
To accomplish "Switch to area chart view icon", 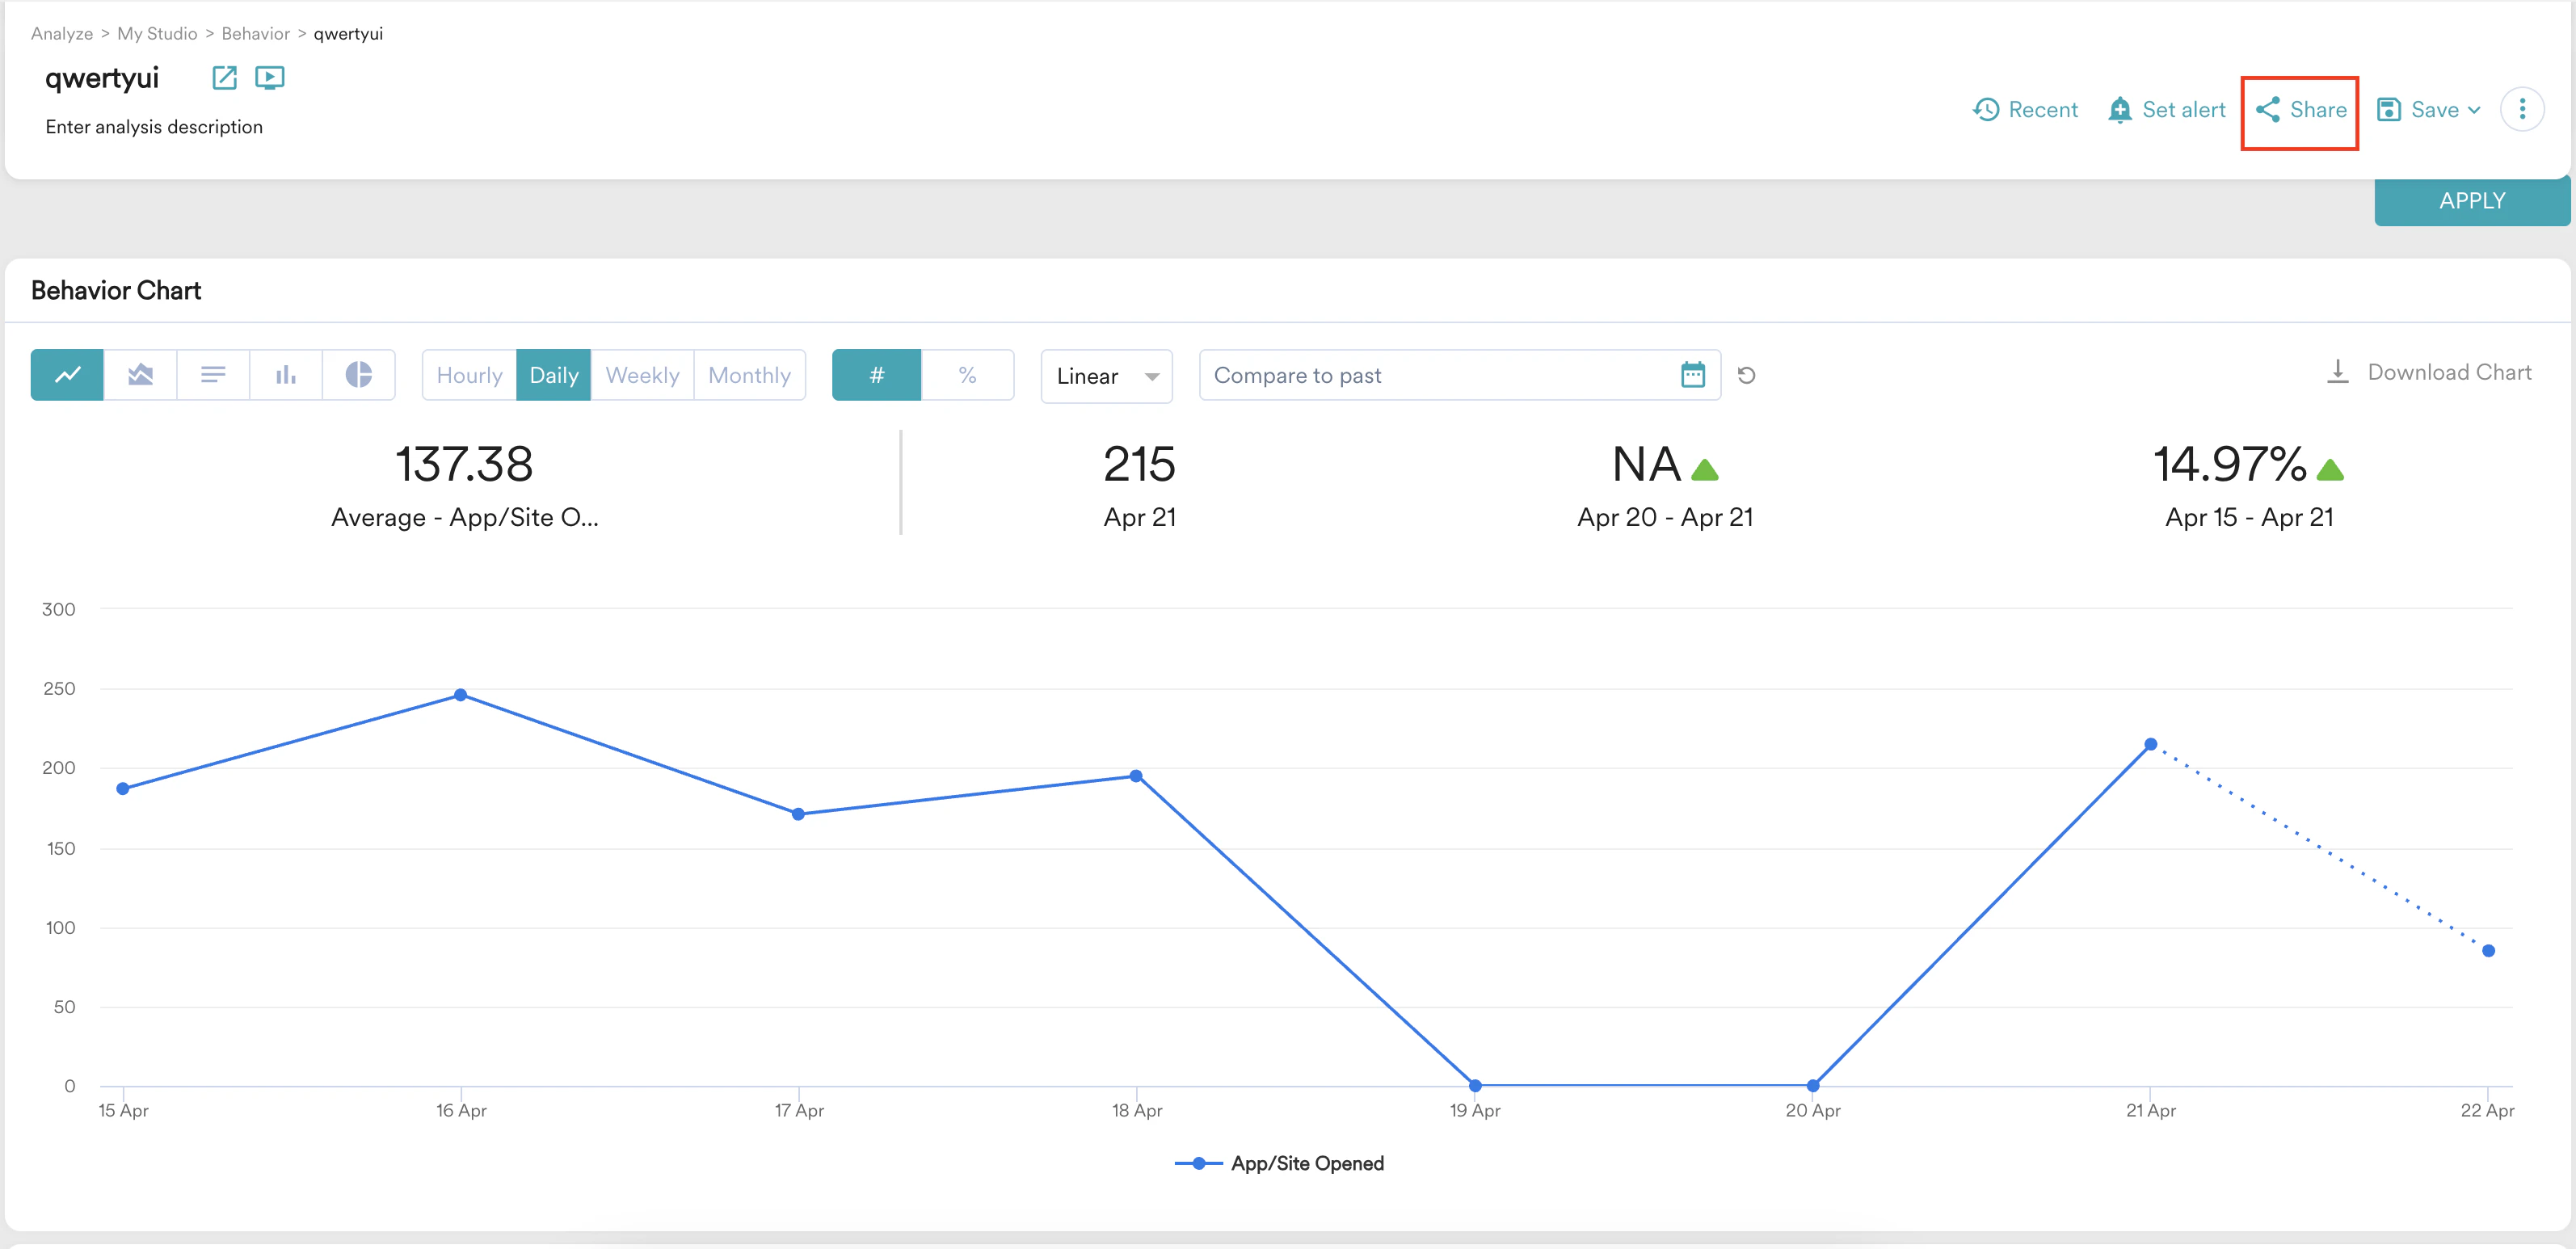I will (x=140, y=375).
